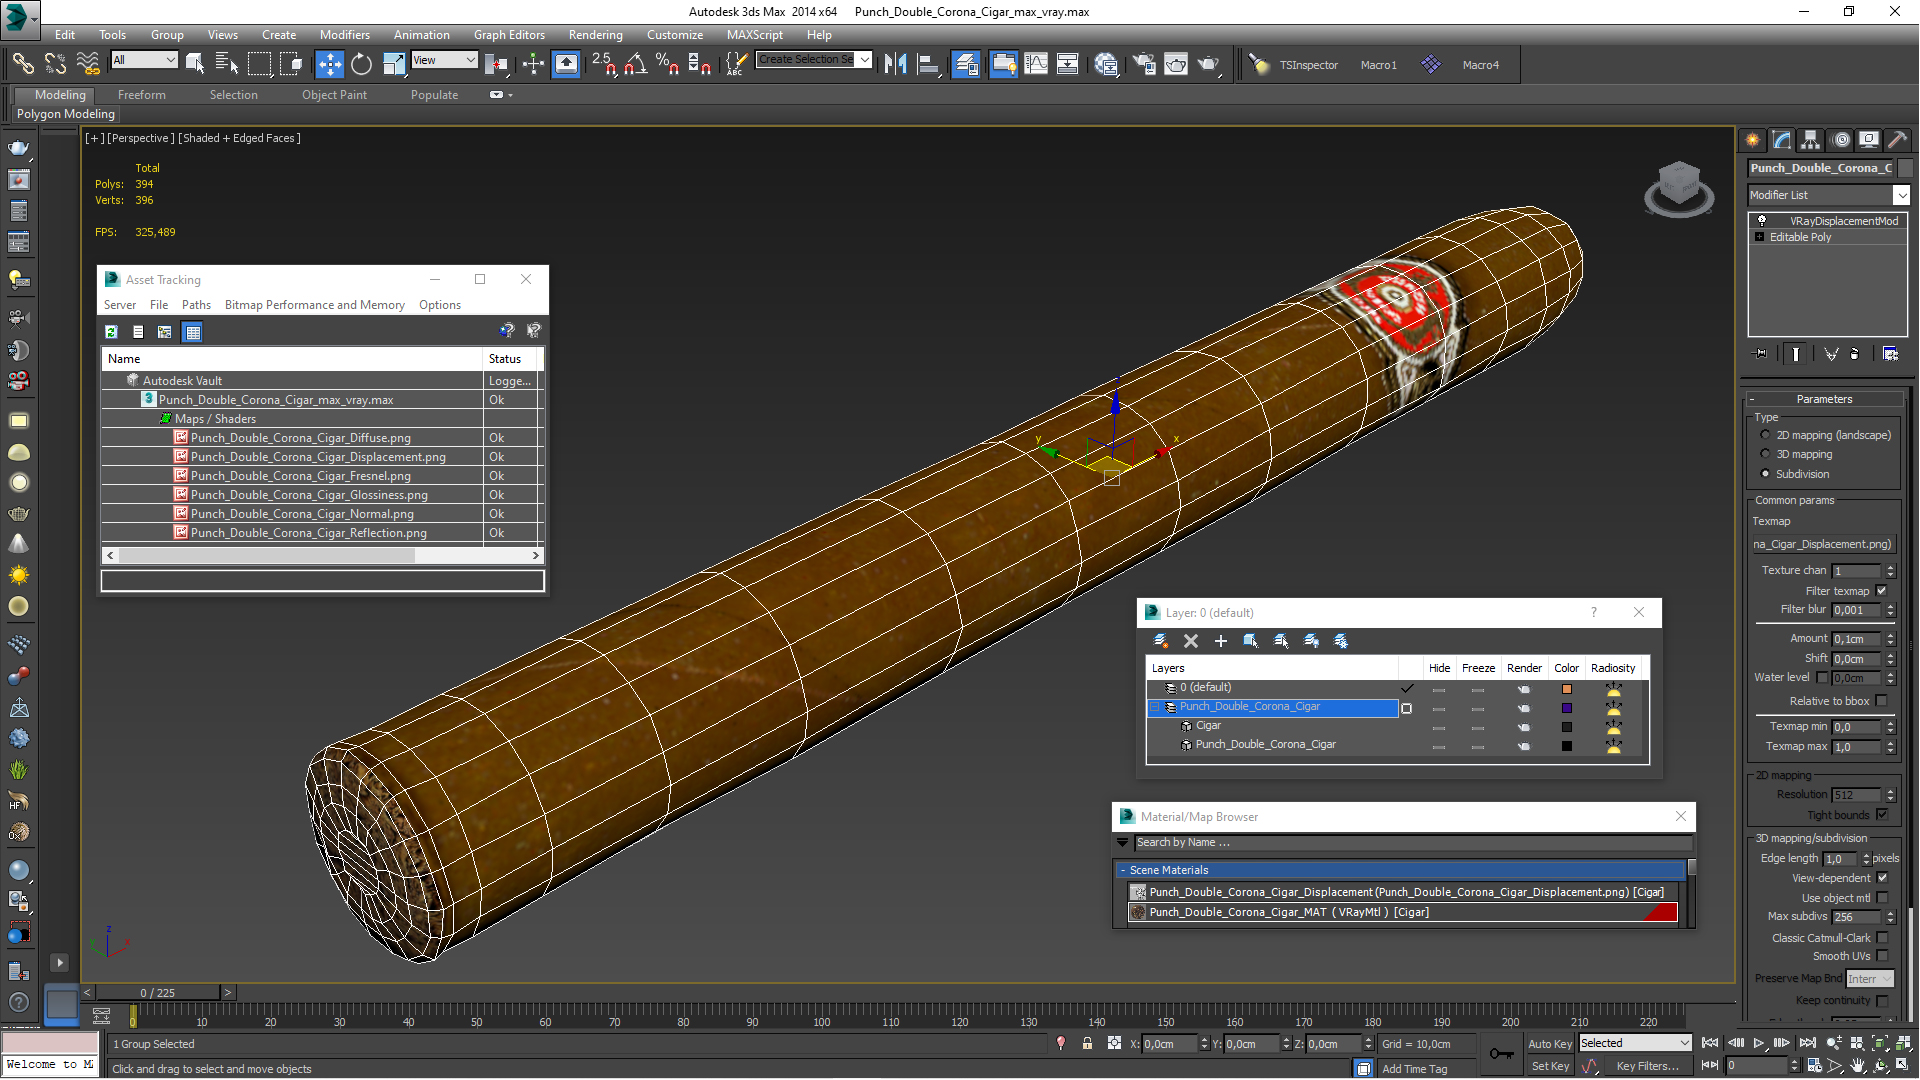
Task: Open the Modifiers menu
Action: point(344,34)
